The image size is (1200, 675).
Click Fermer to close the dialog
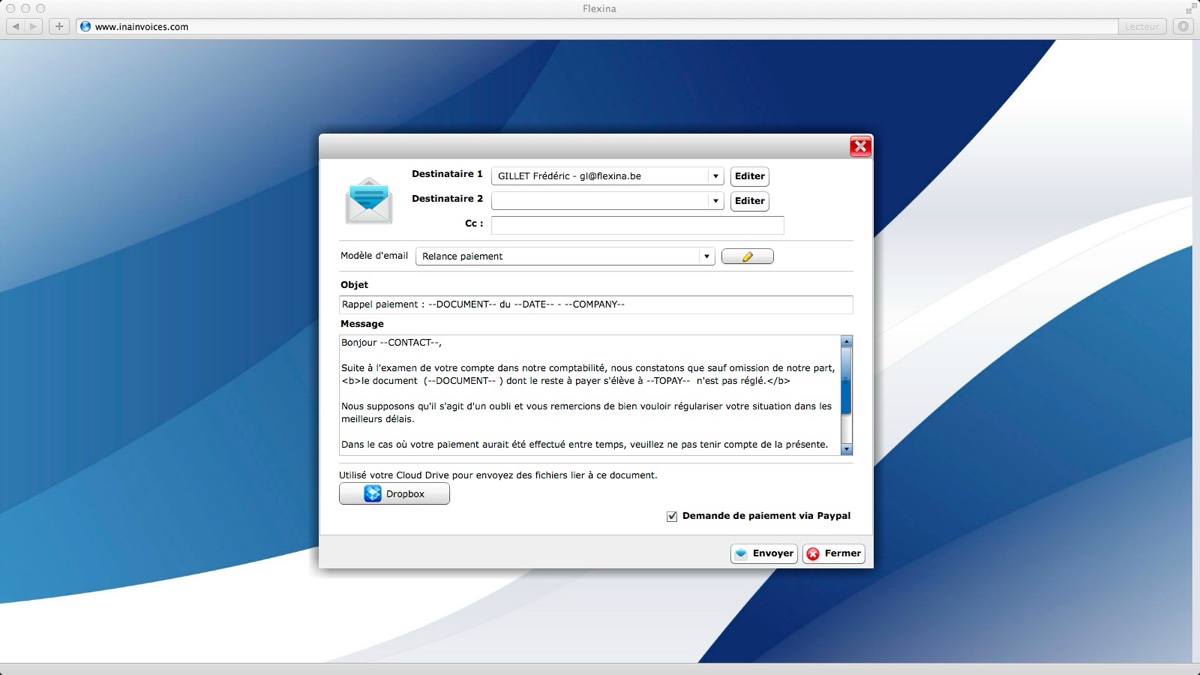tap(833, 553)
